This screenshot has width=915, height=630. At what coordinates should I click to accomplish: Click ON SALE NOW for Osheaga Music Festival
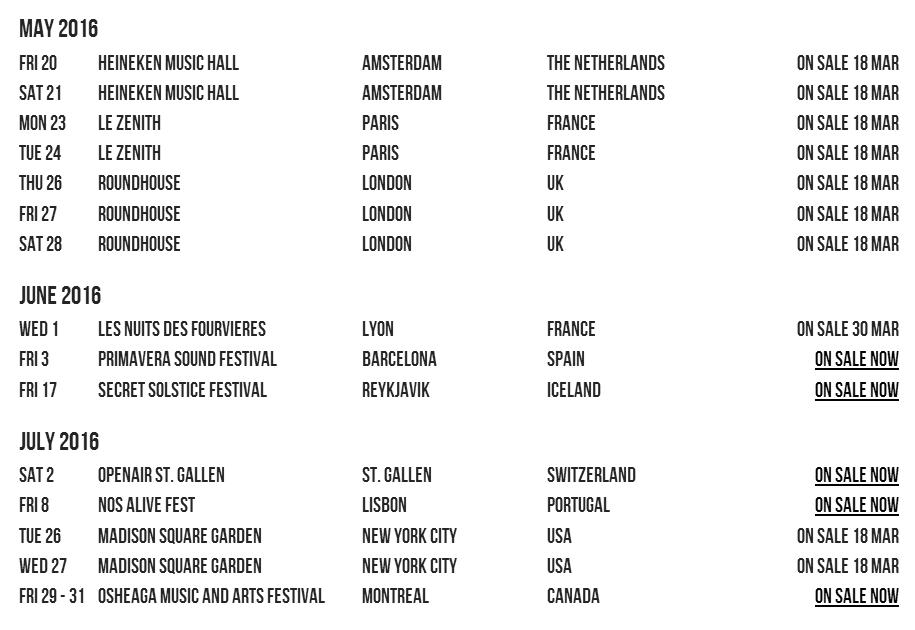tap(856, 596)
